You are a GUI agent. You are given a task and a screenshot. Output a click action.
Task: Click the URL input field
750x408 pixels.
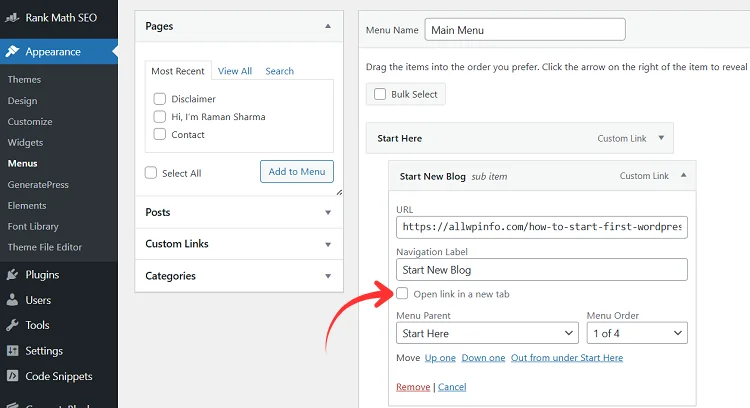coord(541,227)
